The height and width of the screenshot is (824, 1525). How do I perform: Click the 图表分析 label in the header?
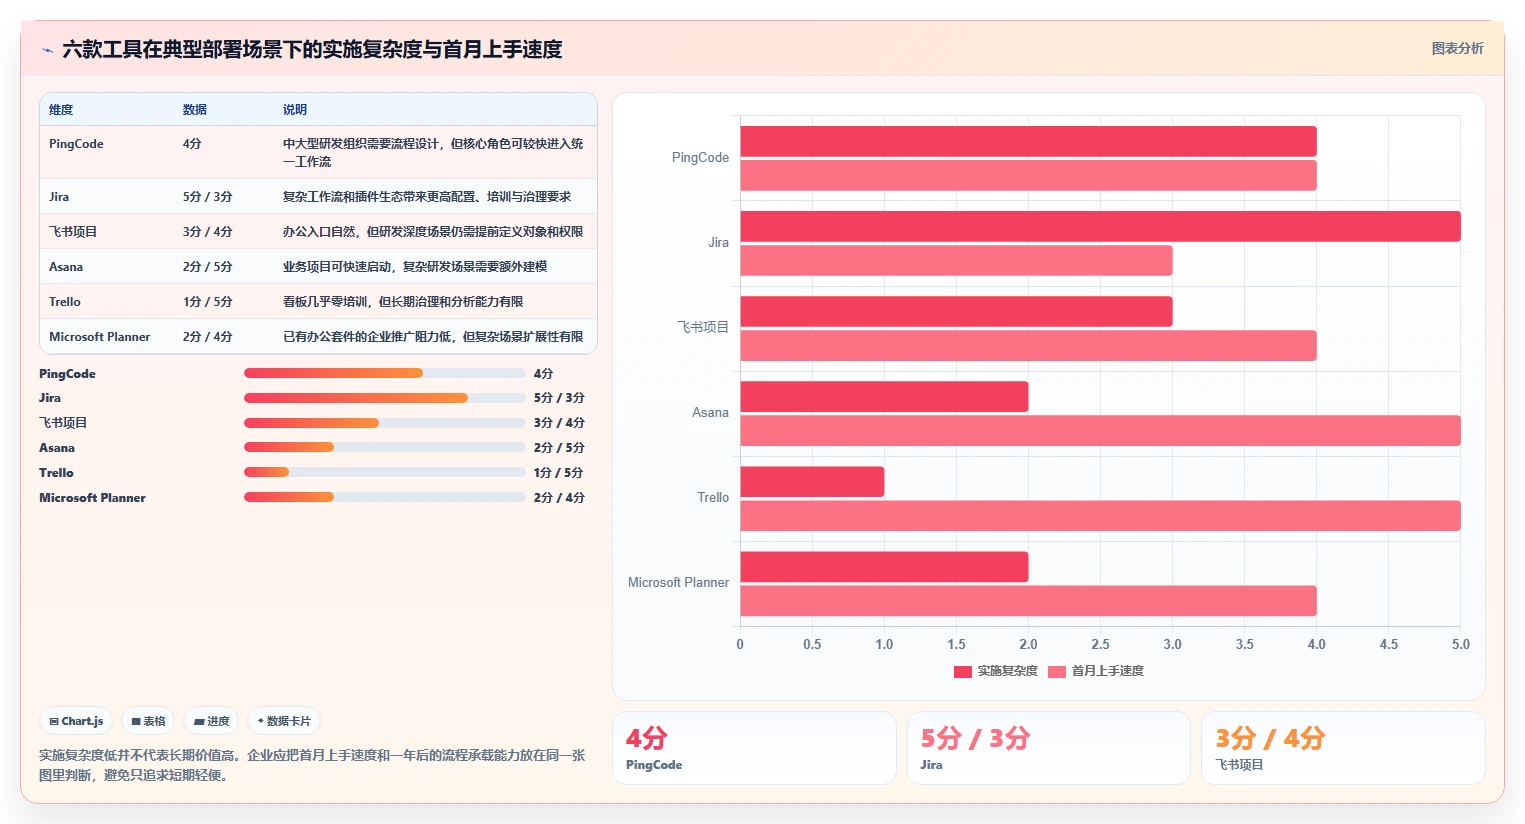tap(1457, 48)
